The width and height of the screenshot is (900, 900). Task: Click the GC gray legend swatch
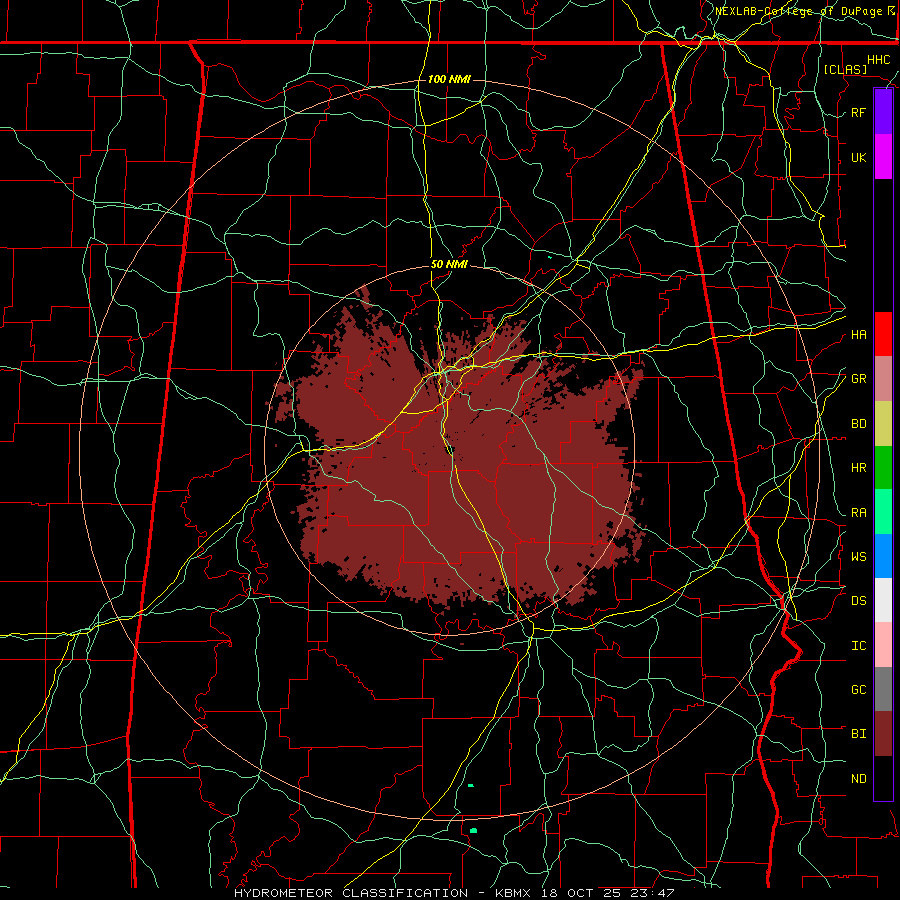pos(883,689)
